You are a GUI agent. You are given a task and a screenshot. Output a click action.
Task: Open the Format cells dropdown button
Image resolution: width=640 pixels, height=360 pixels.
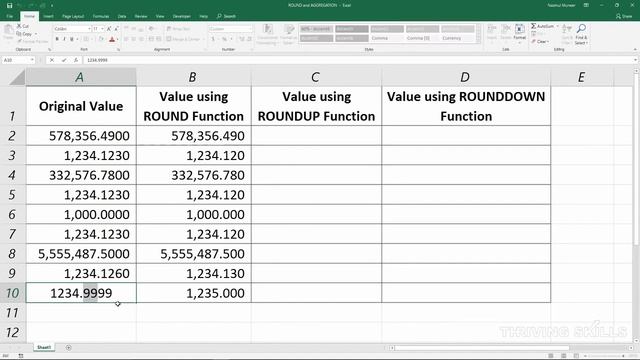coord(520,33)
